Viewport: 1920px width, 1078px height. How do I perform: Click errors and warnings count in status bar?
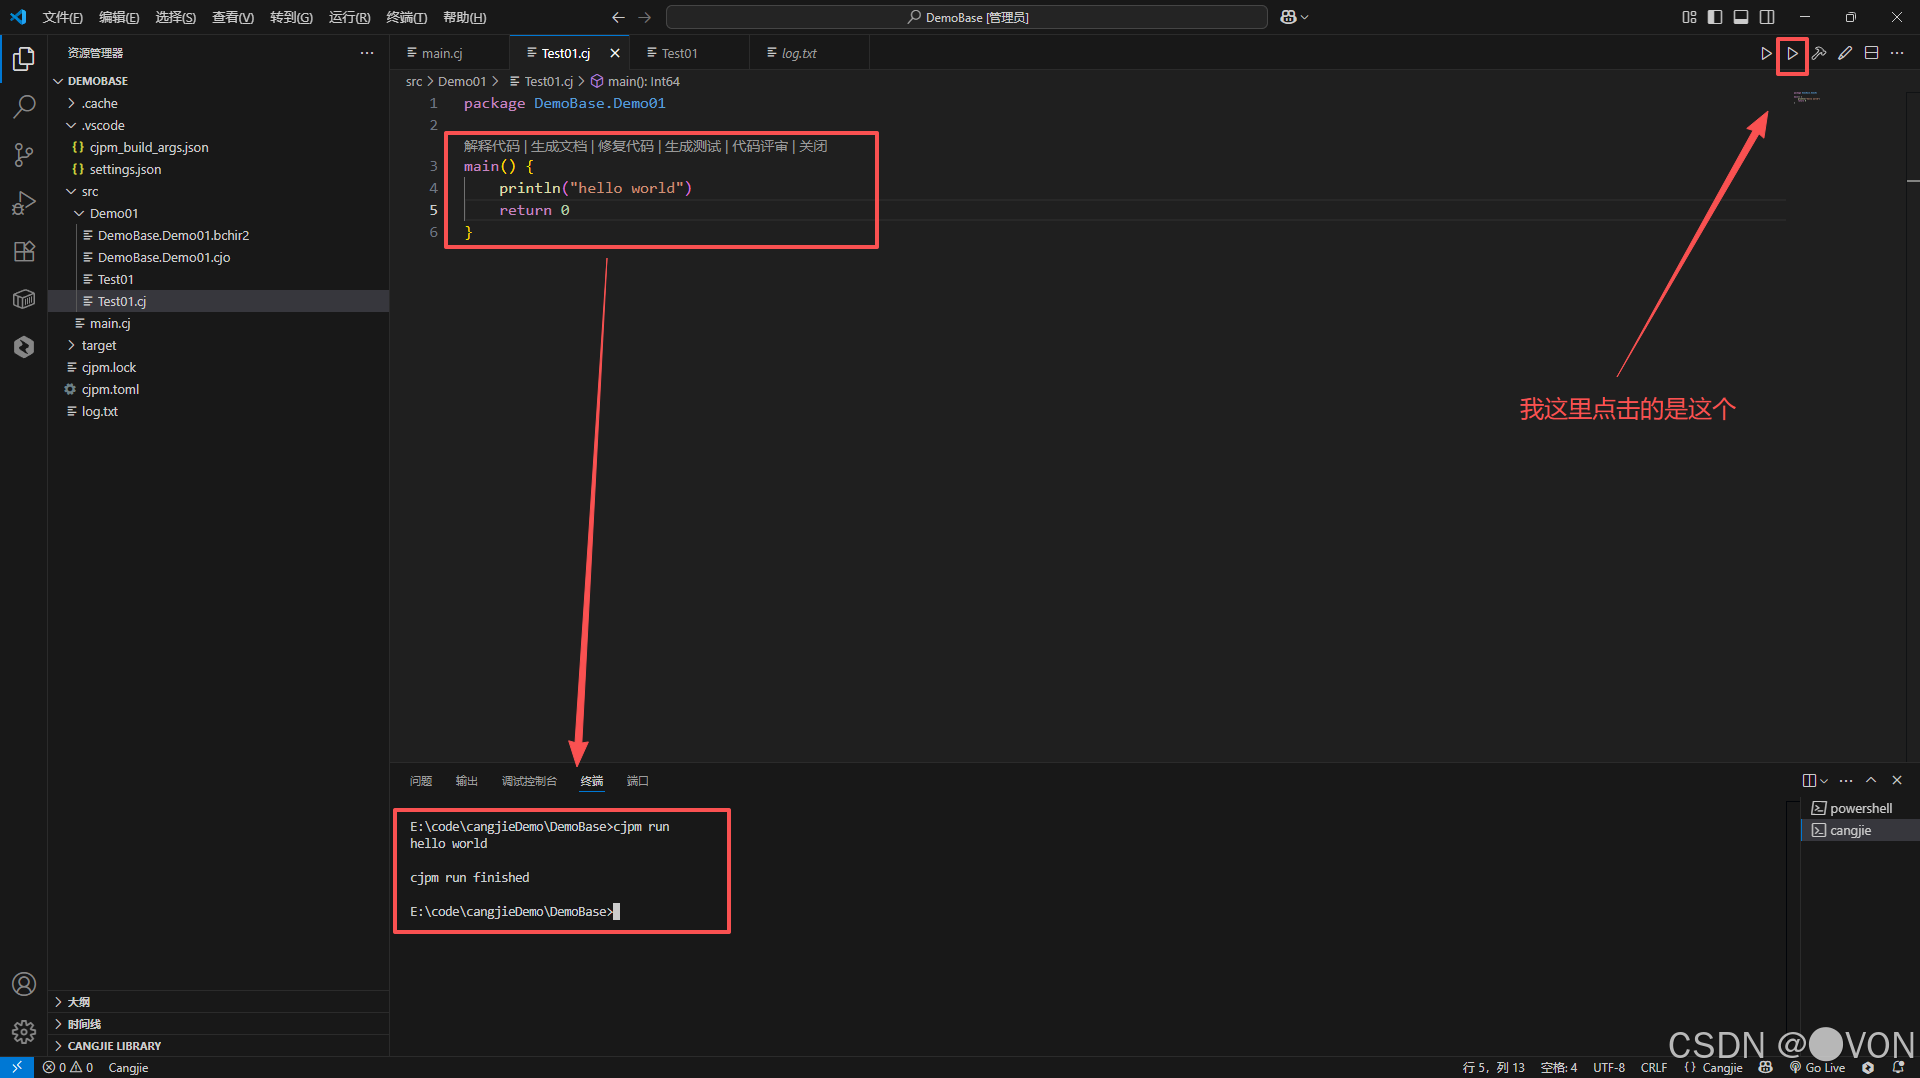click(x=68, y=1068)
